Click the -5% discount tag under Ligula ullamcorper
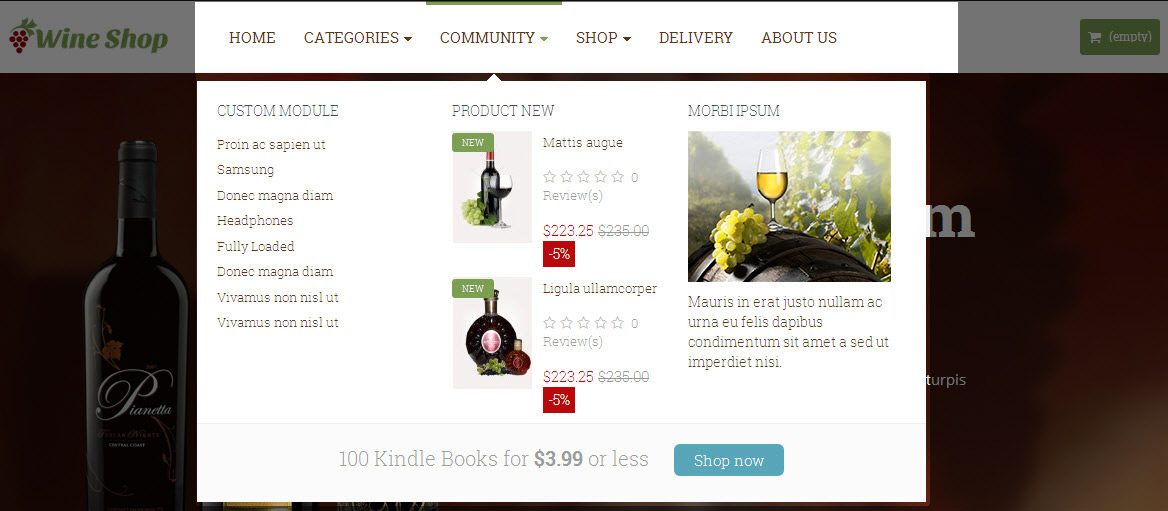 [x=559, y=399]
